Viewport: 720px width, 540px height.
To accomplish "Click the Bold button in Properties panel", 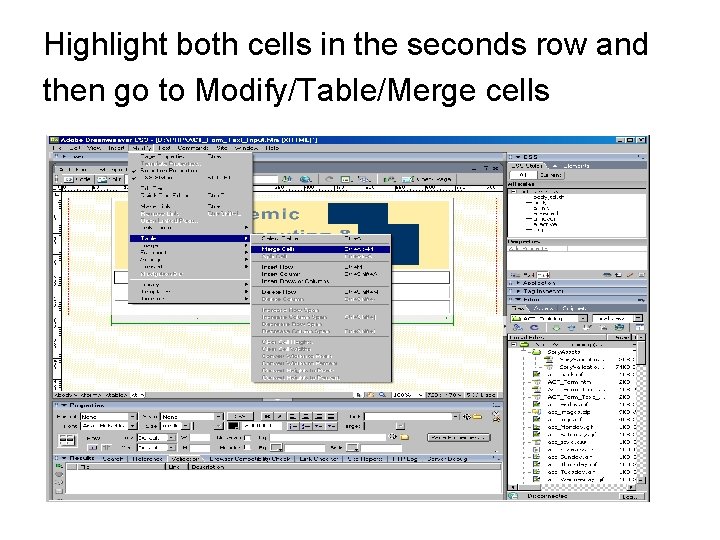I will click(x=266, y=416).
